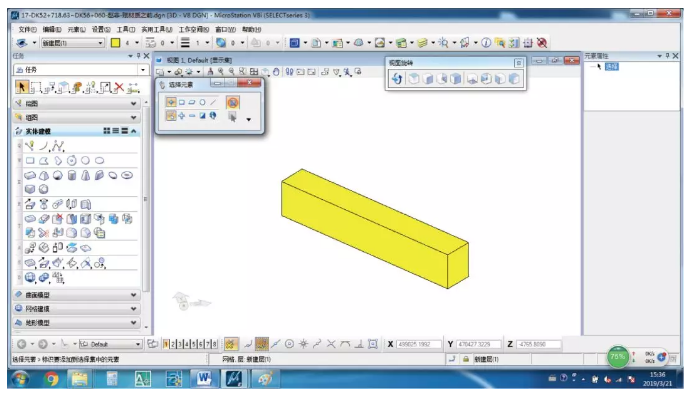
Task: Select the Place Block rectangle tool
Action: (x=30, y=161)
